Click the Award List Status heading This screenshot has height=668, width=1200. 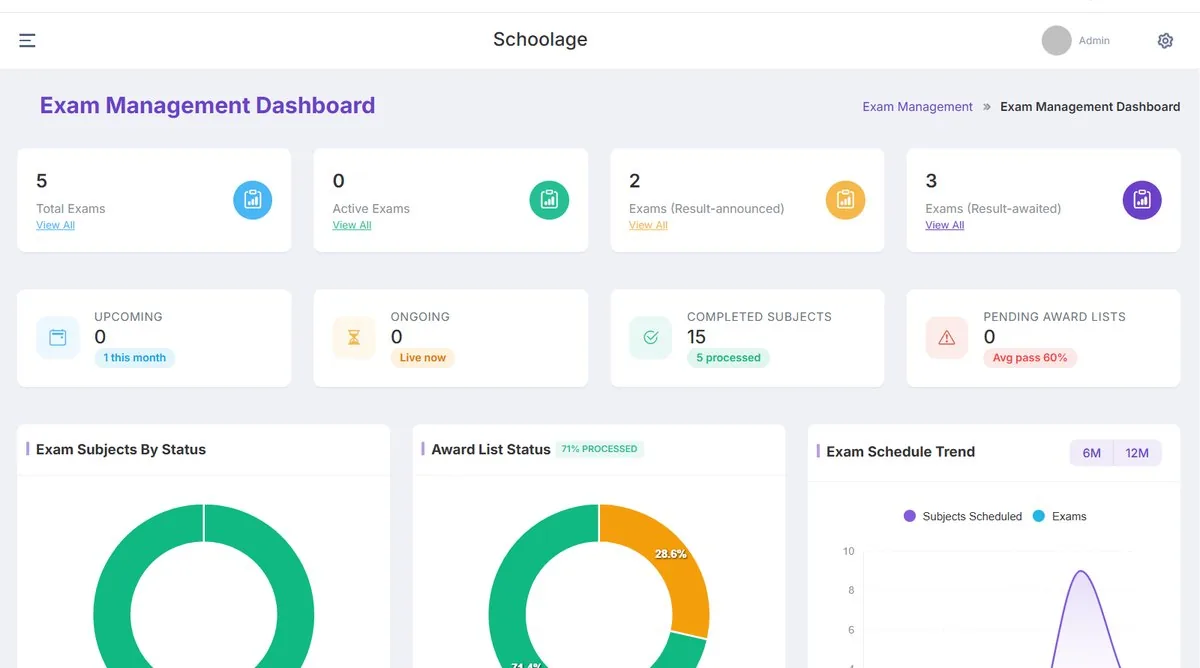coord(491,450)
